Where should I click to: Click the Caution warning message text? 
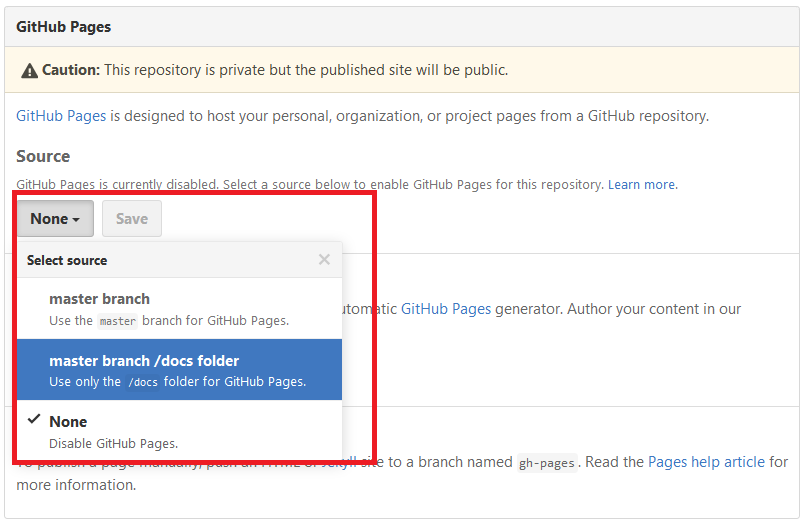(x=275, y=70)
